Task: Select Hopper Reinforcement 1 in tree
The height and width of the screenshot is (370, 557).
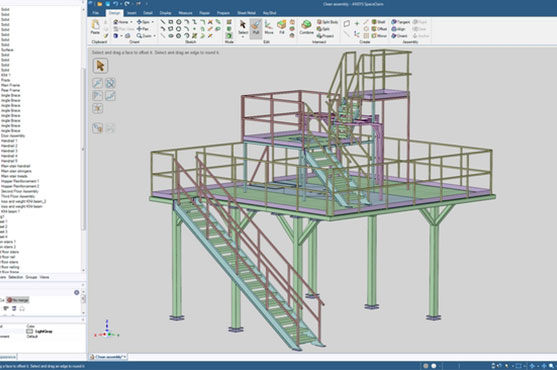Action: click(20, 181)
